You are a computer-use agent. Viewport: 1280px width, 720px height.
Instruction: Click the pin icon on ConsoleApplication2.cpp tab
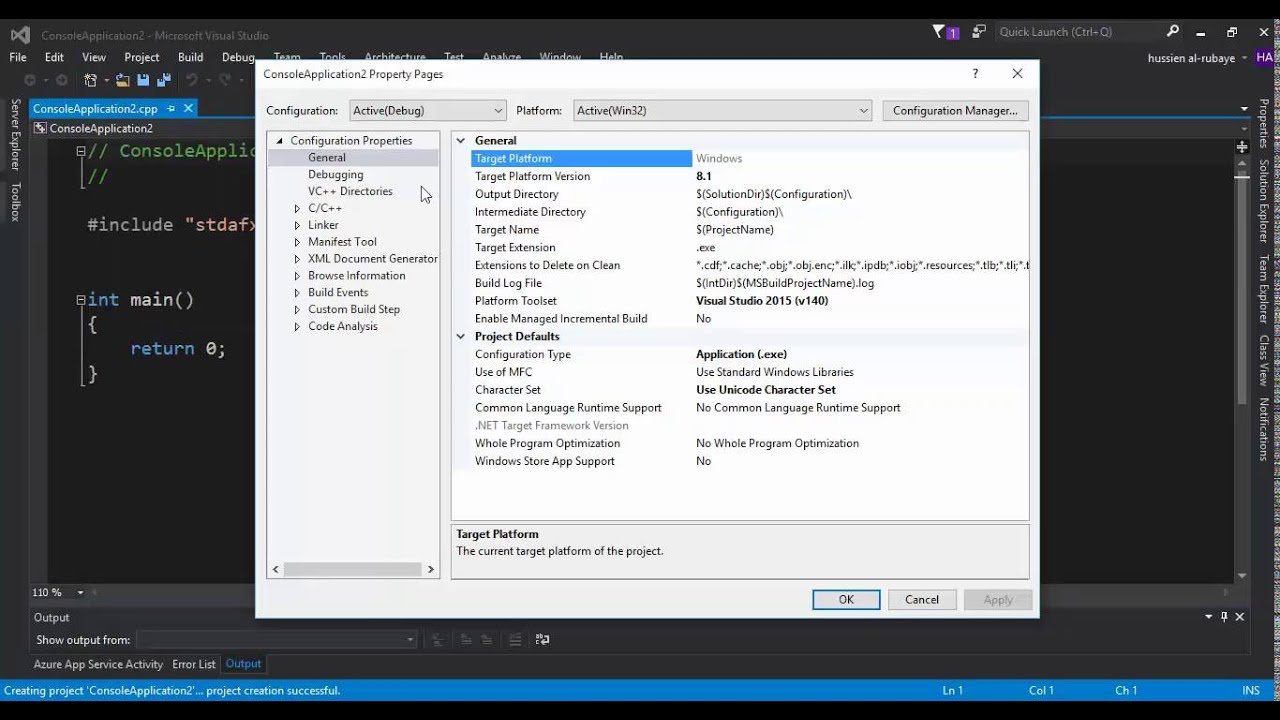coord(171,108)
